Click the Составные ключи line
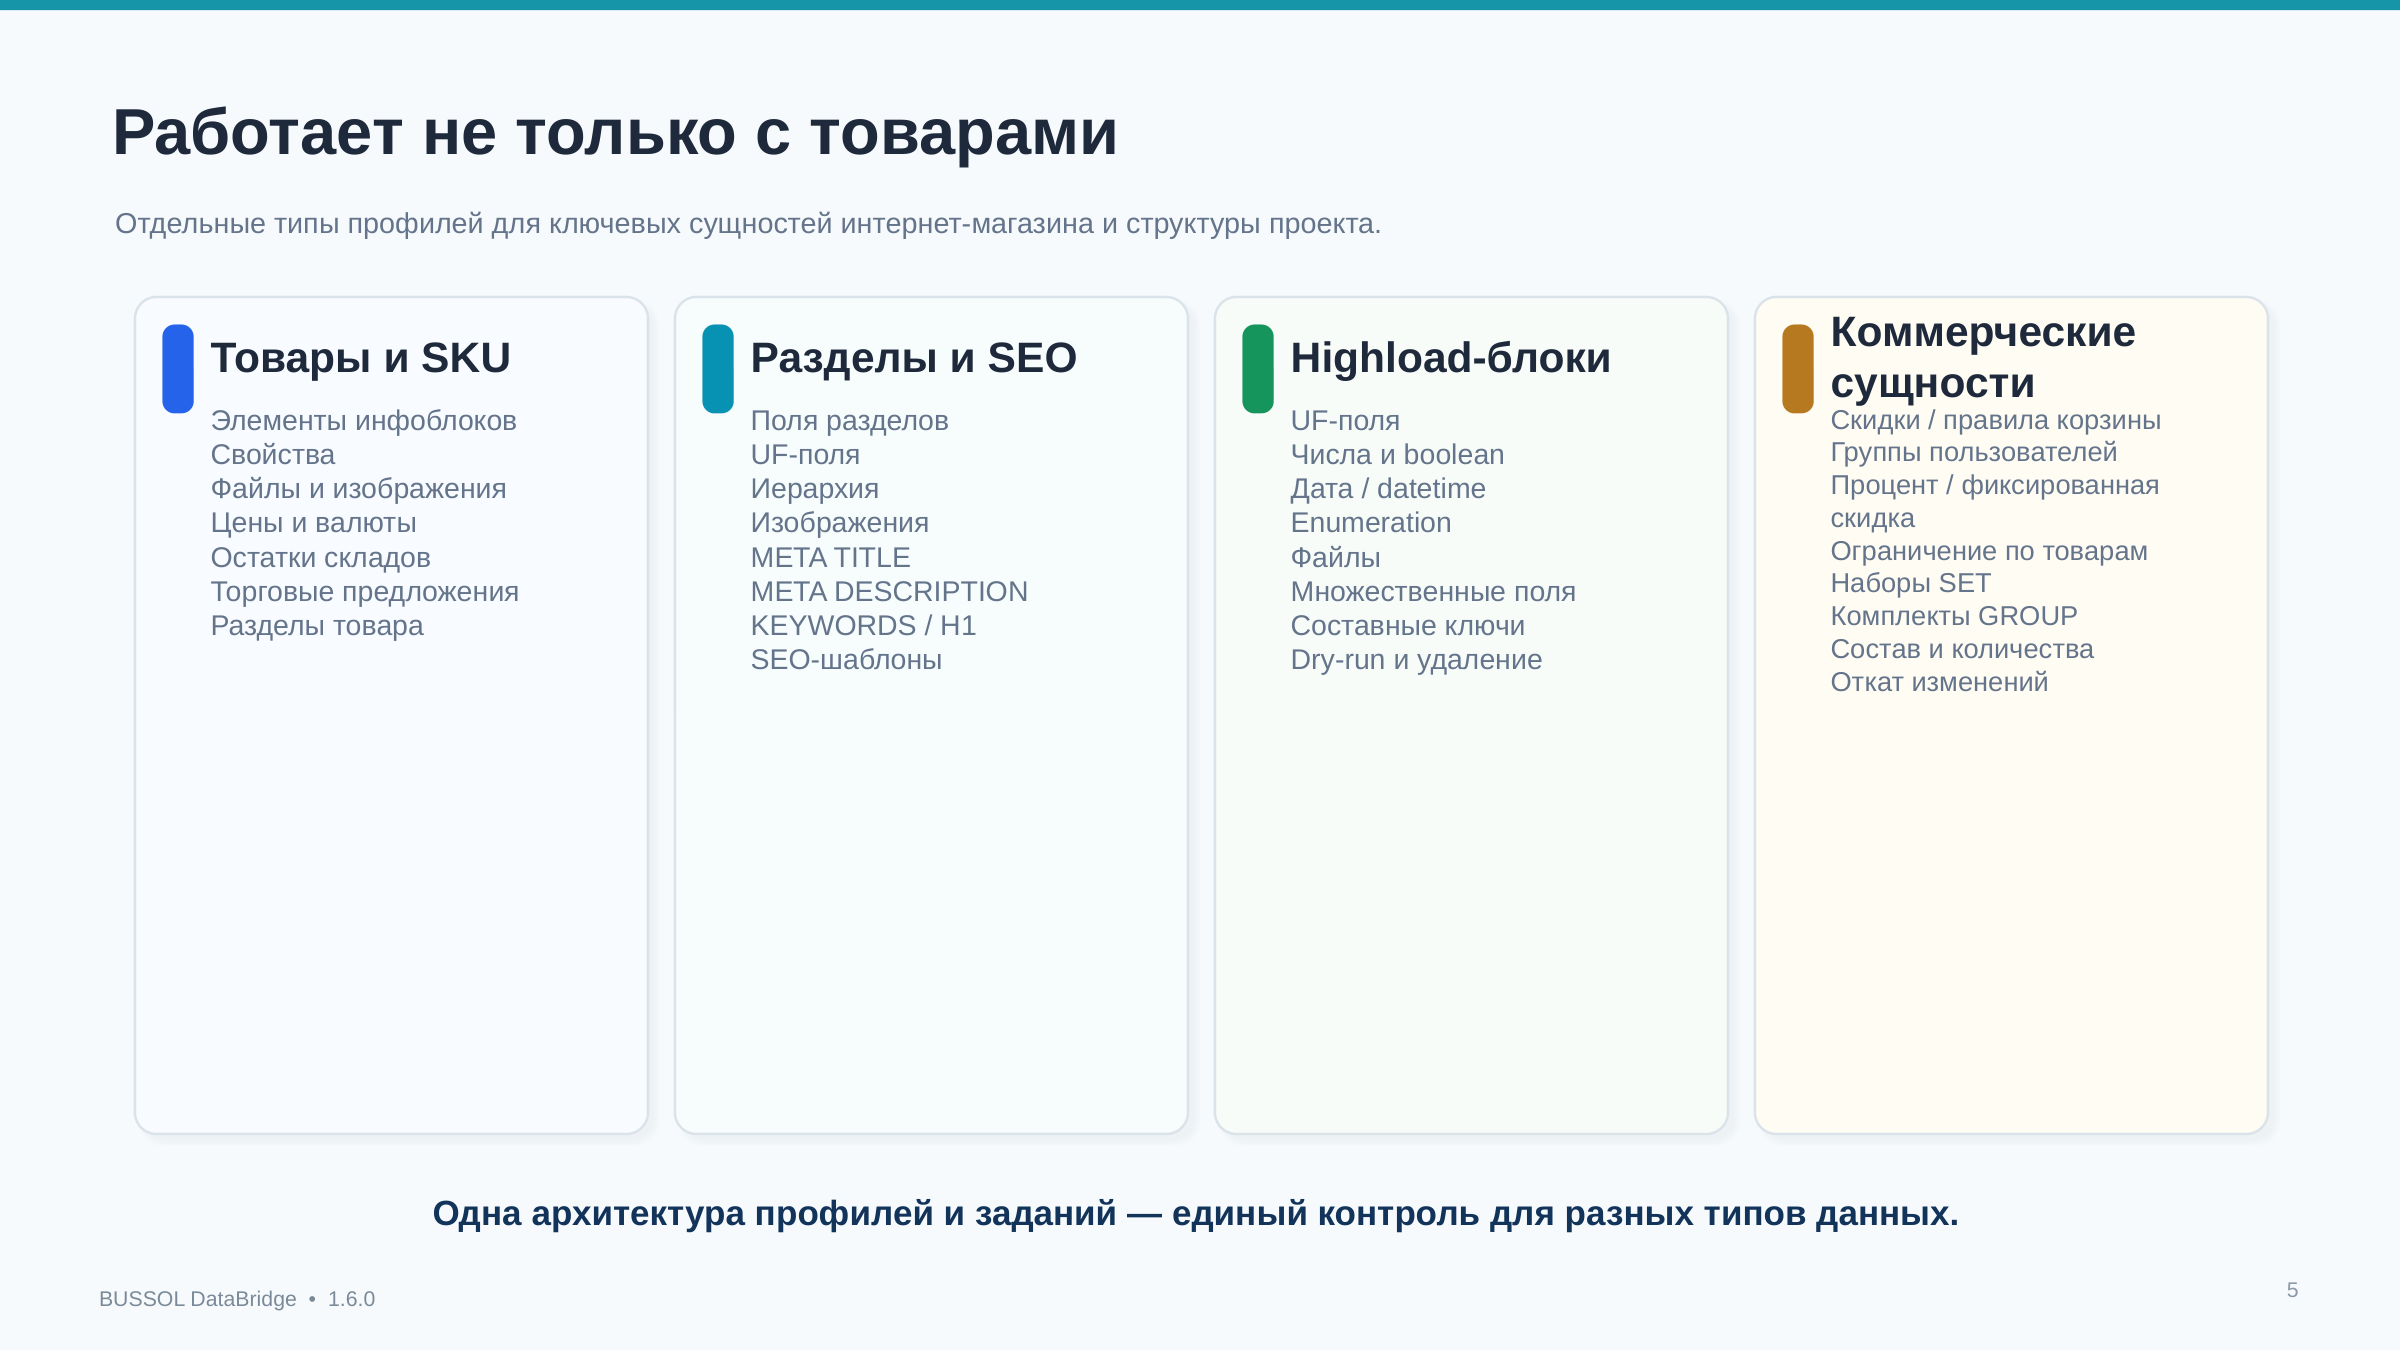The width and height of the screenshot is (2401, 1350). (x=1407, y=626)
